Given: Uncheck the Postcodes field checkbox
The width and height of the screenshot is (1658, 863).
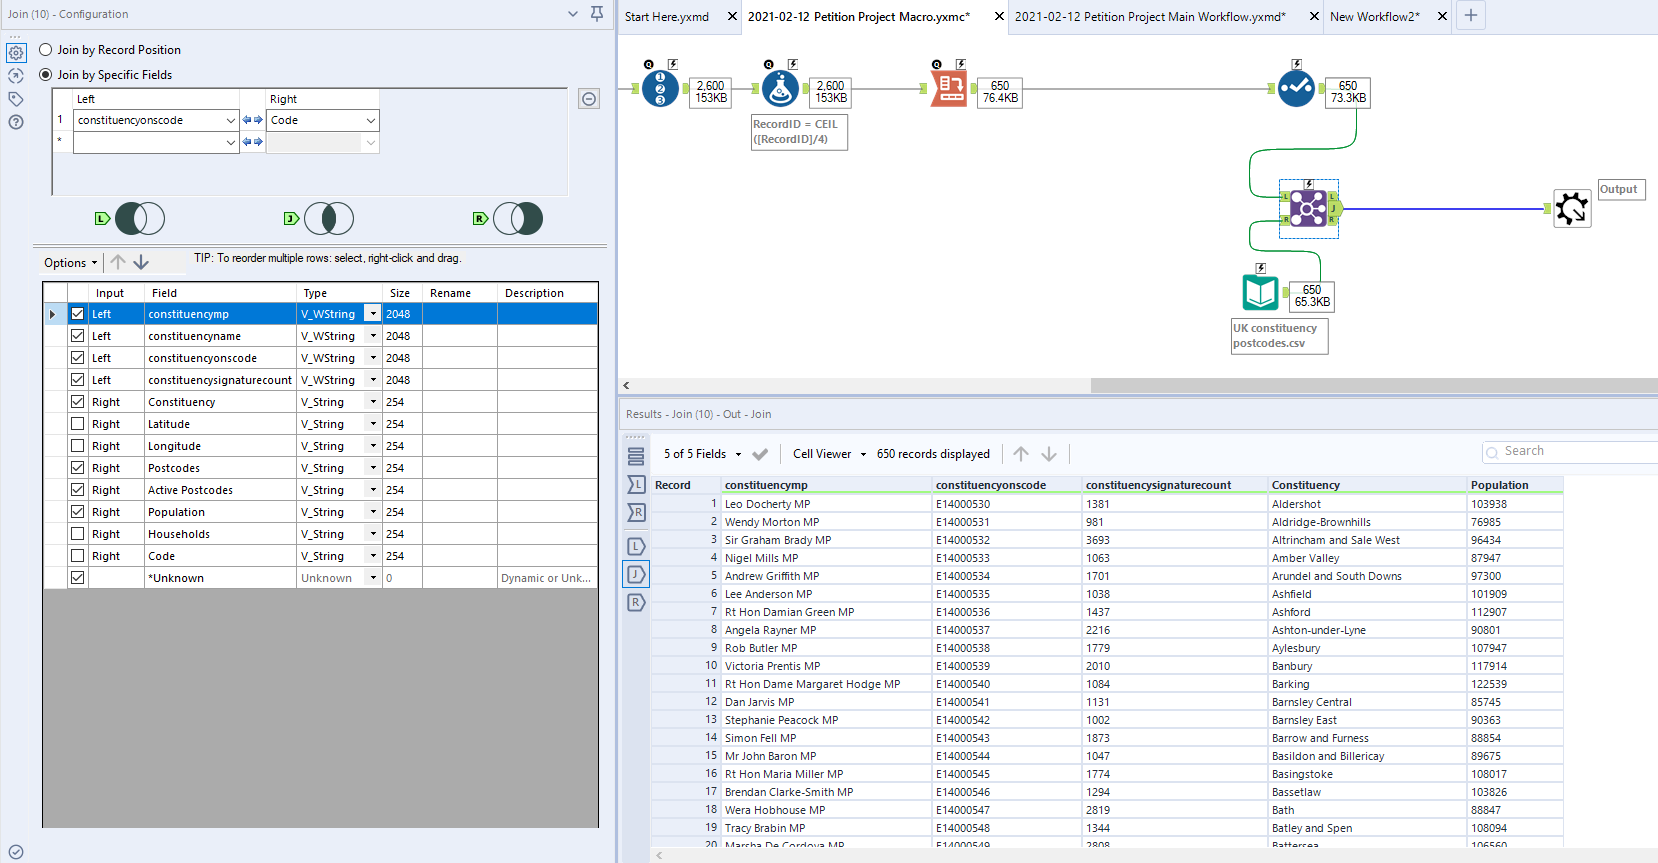Looking at the screenshot, I should [x=77, y=468].
